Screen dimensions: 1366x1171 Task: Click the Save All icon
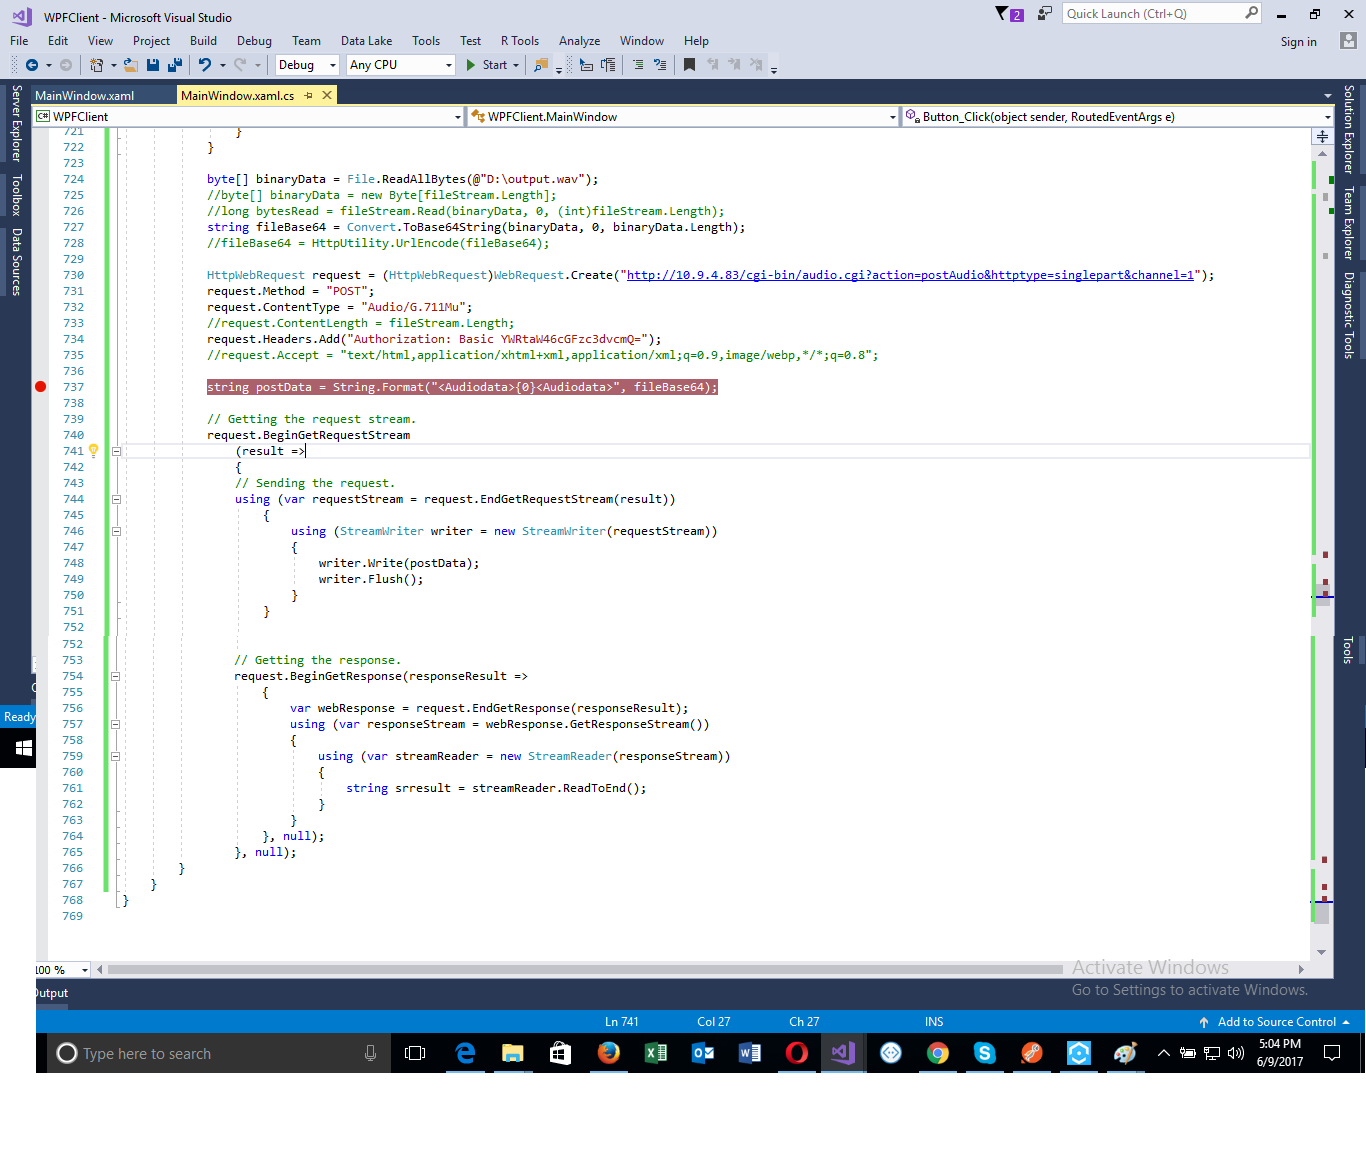tap(175, 65)
